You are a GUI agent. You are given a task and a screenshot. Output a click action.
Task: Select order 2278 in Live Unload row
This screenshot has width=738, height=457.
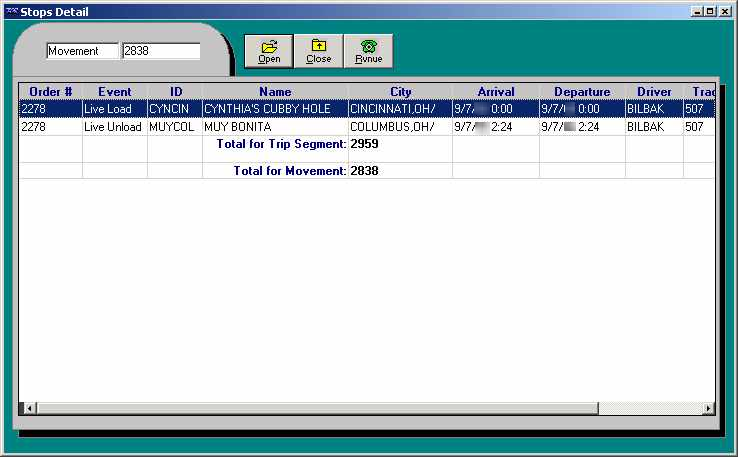(51, 127)
